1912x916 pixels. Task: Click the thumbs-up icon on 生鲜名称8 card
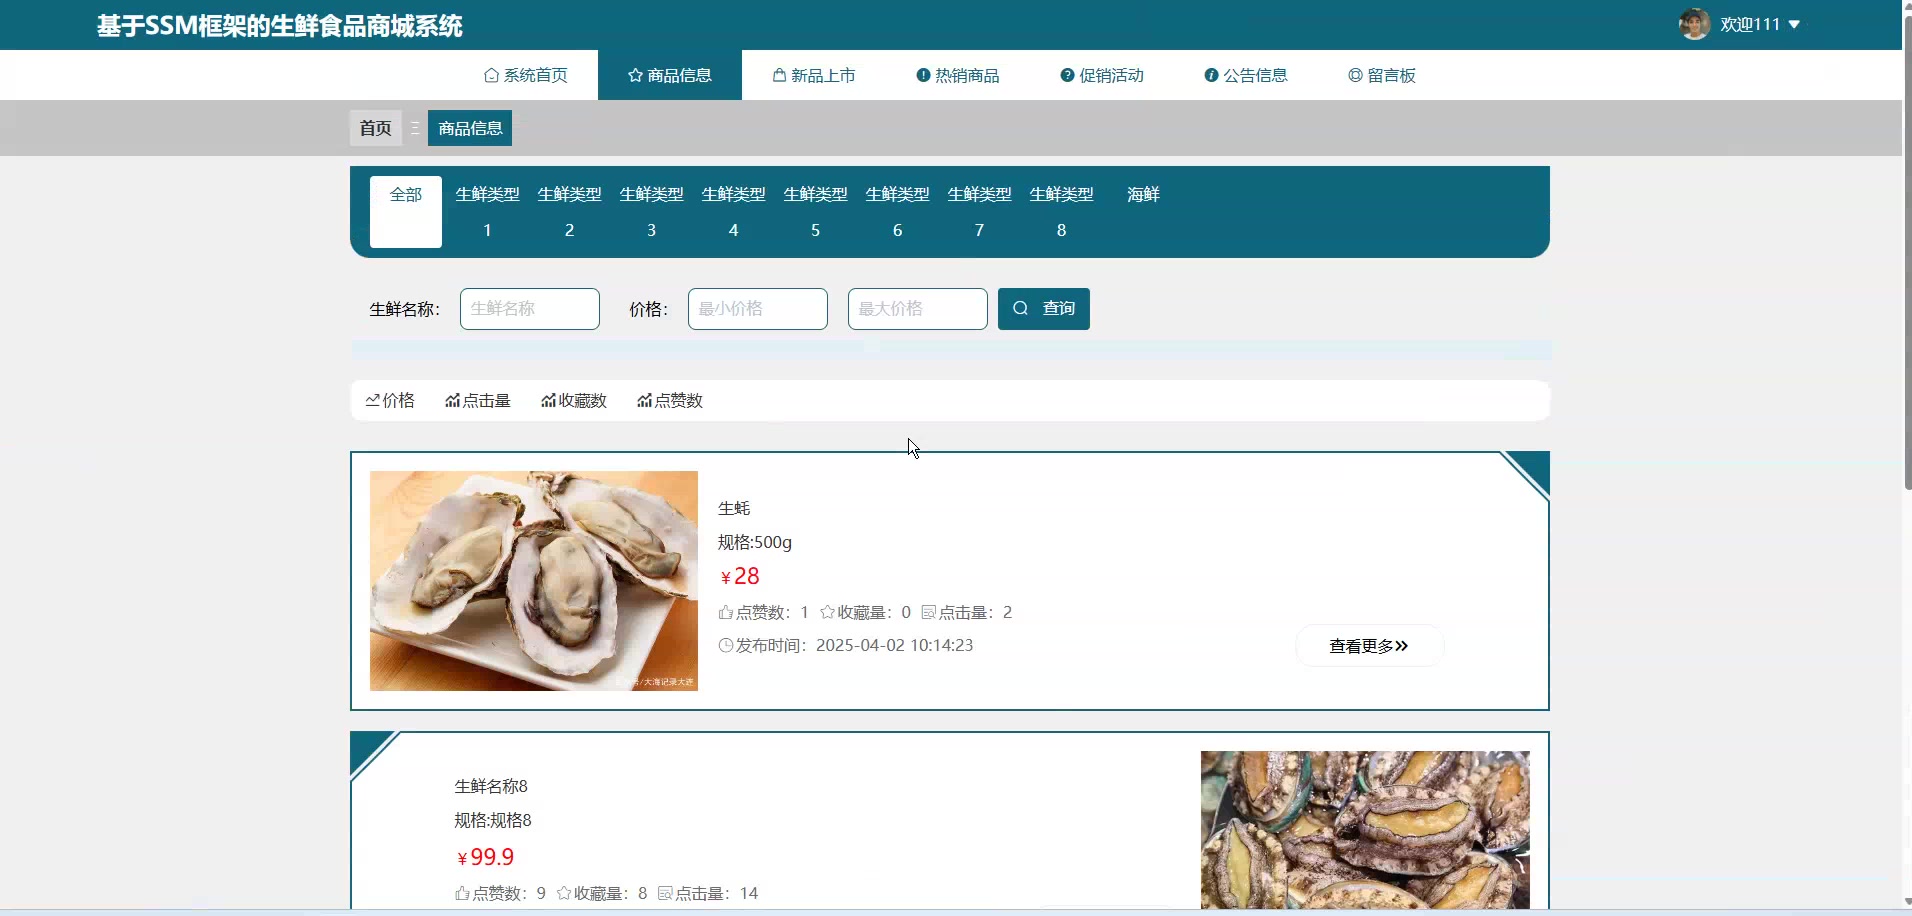462,893
